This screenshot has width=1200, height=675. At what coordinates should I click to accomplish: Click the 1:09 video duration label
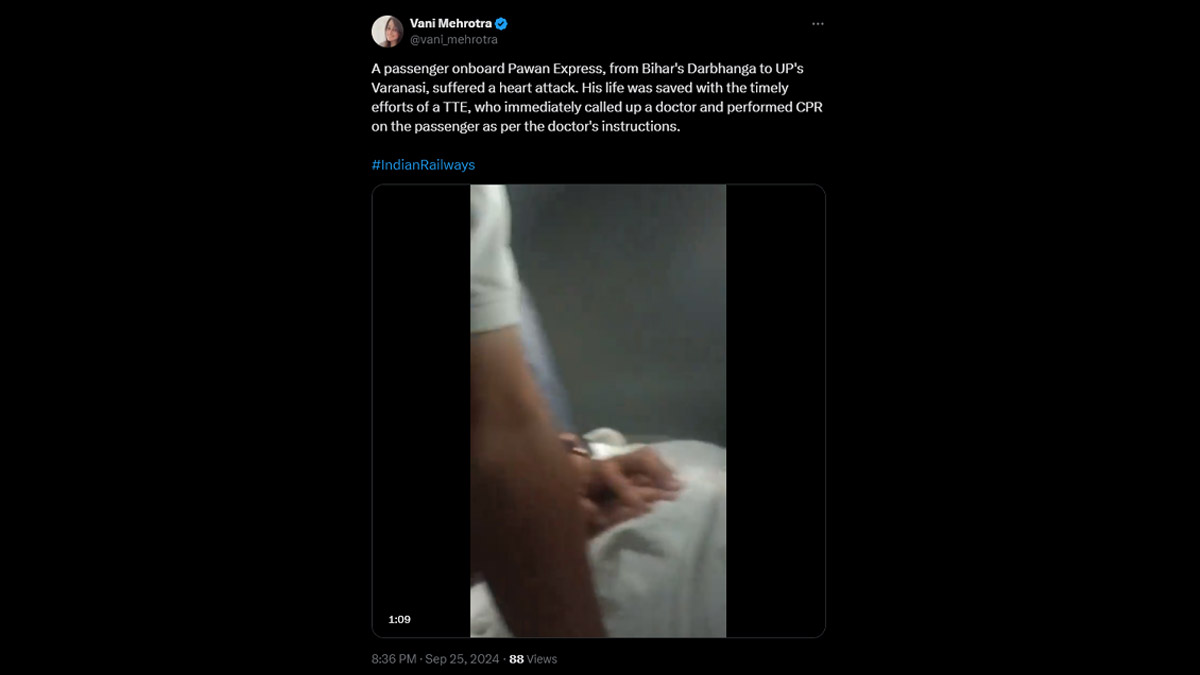399,620
